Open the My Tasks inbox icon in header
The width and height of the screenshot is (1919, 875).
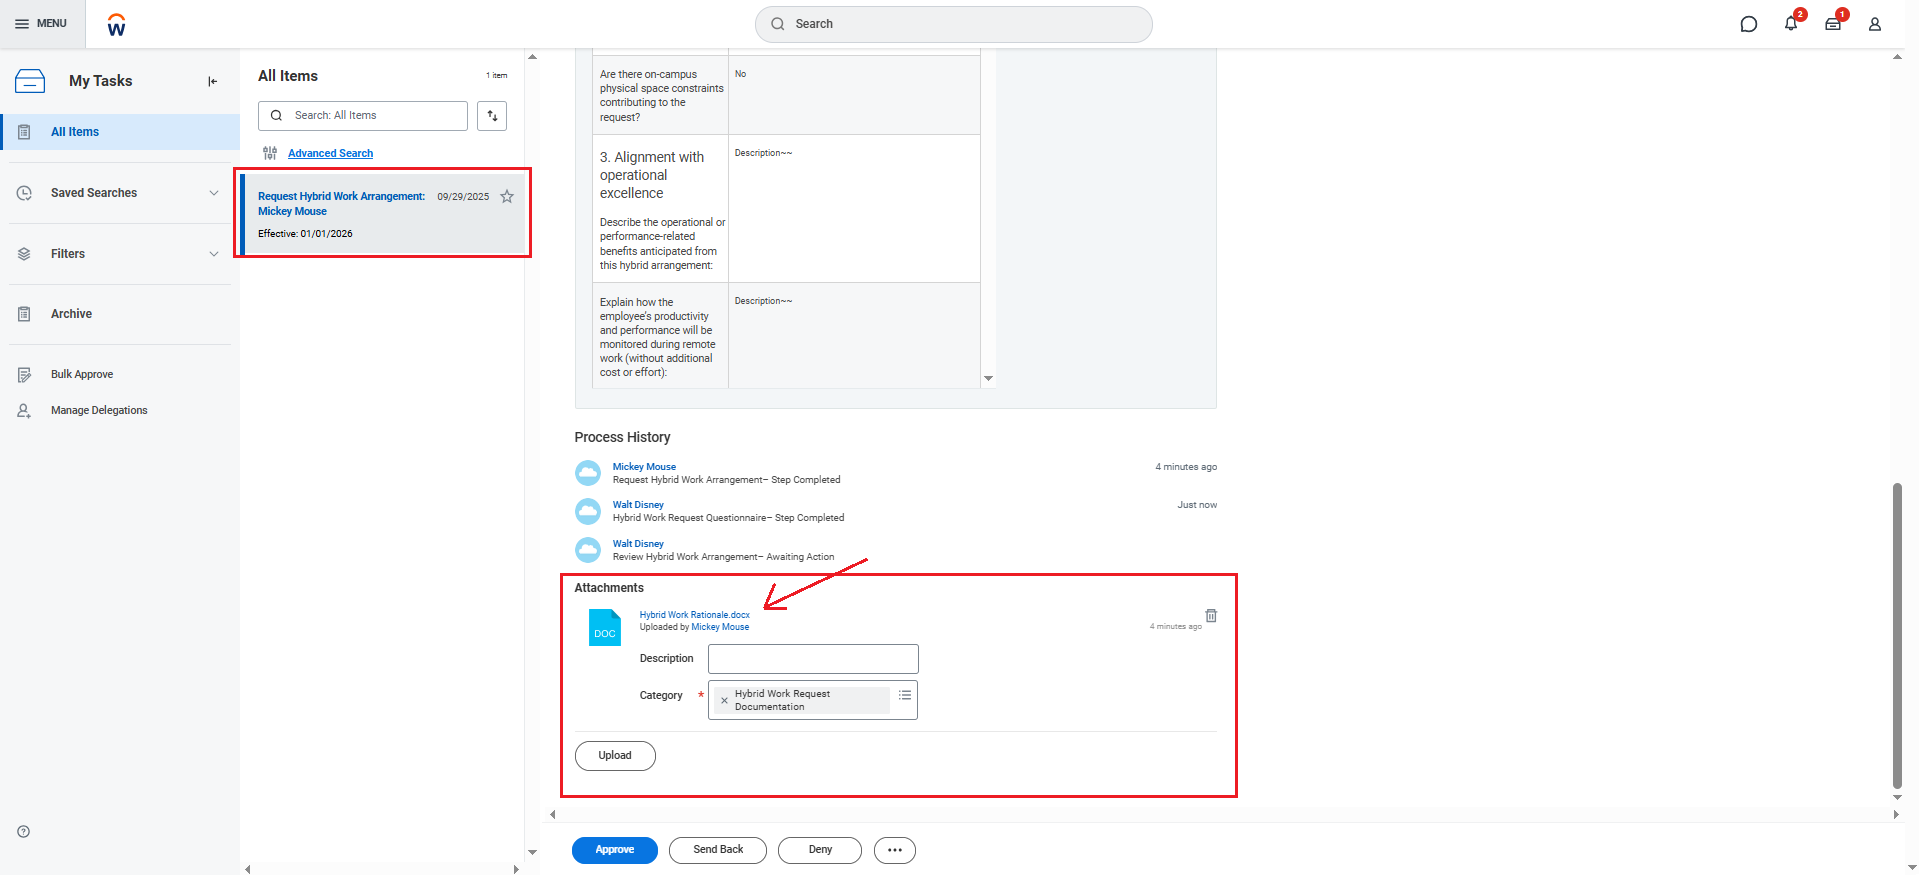tap(1832, 24)
